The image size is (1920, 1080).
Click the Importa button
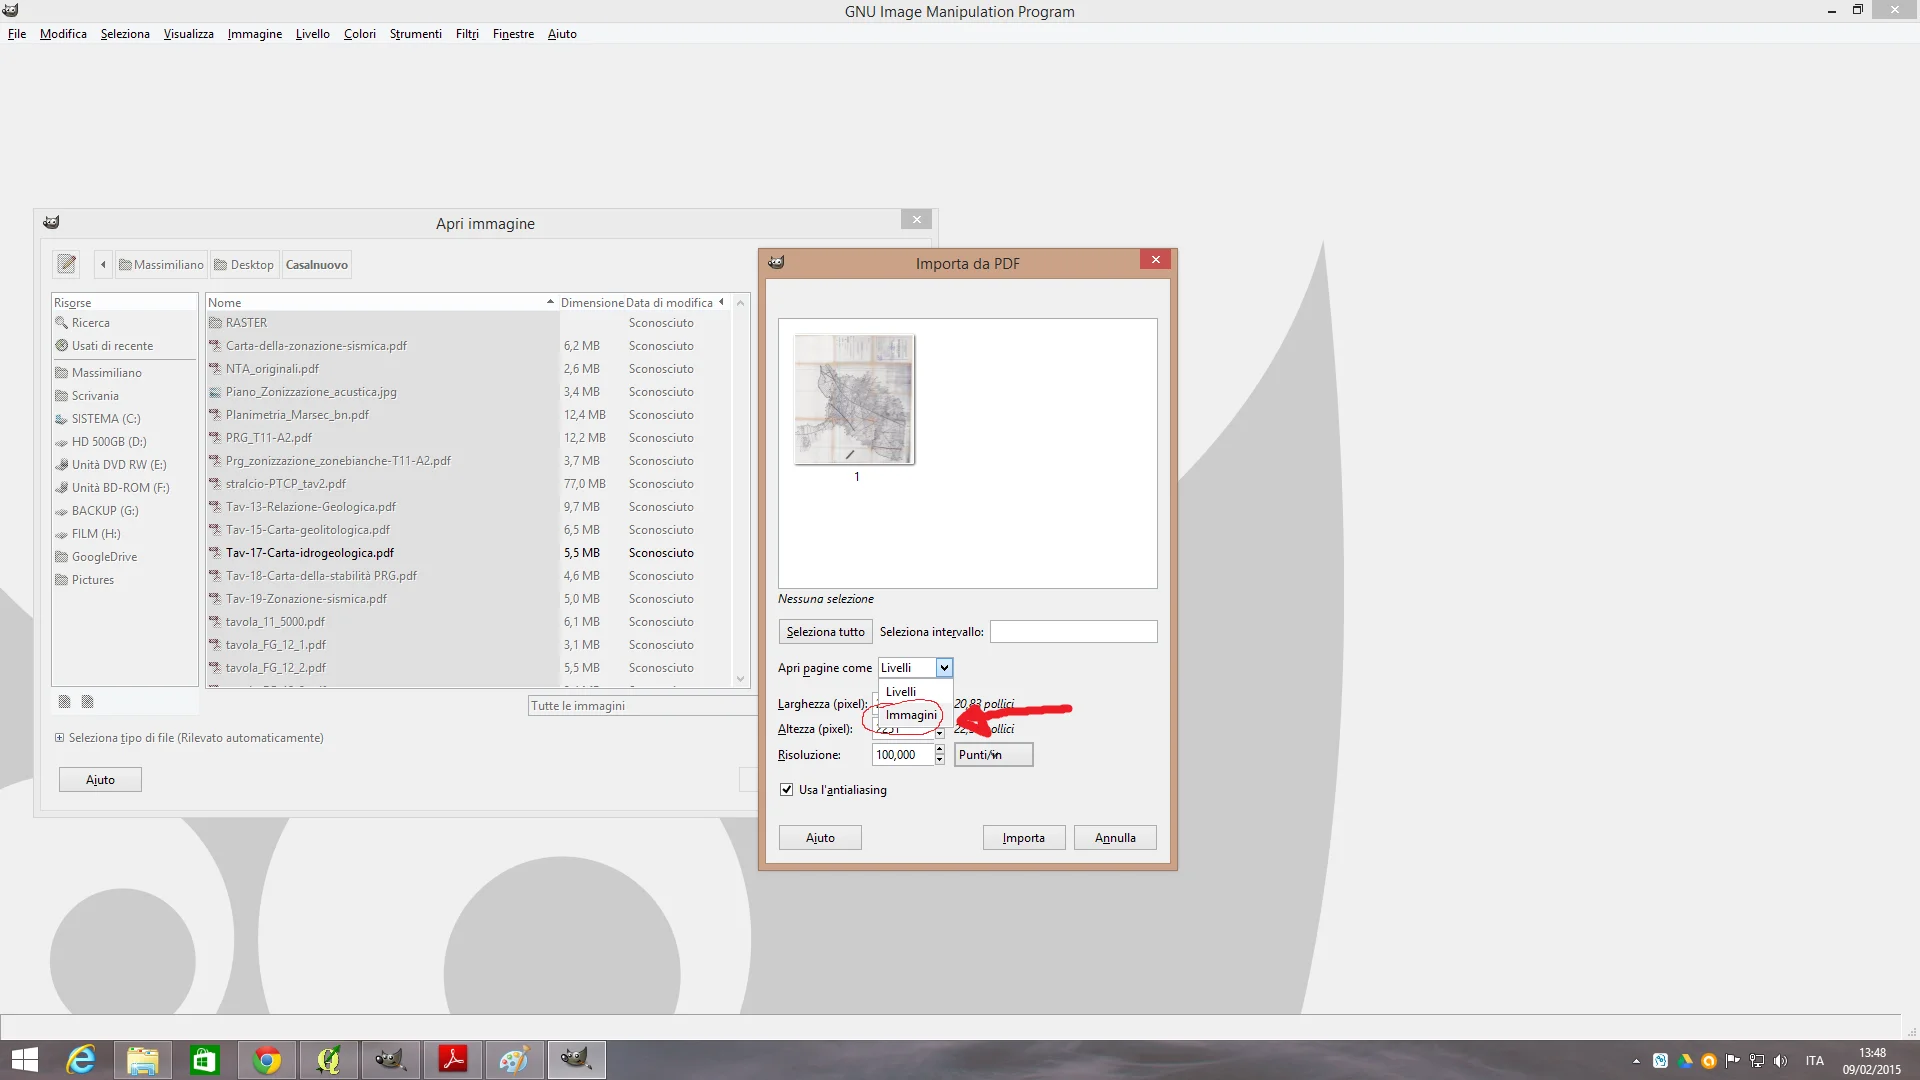pyautogui.click(x=1023, y=838)
